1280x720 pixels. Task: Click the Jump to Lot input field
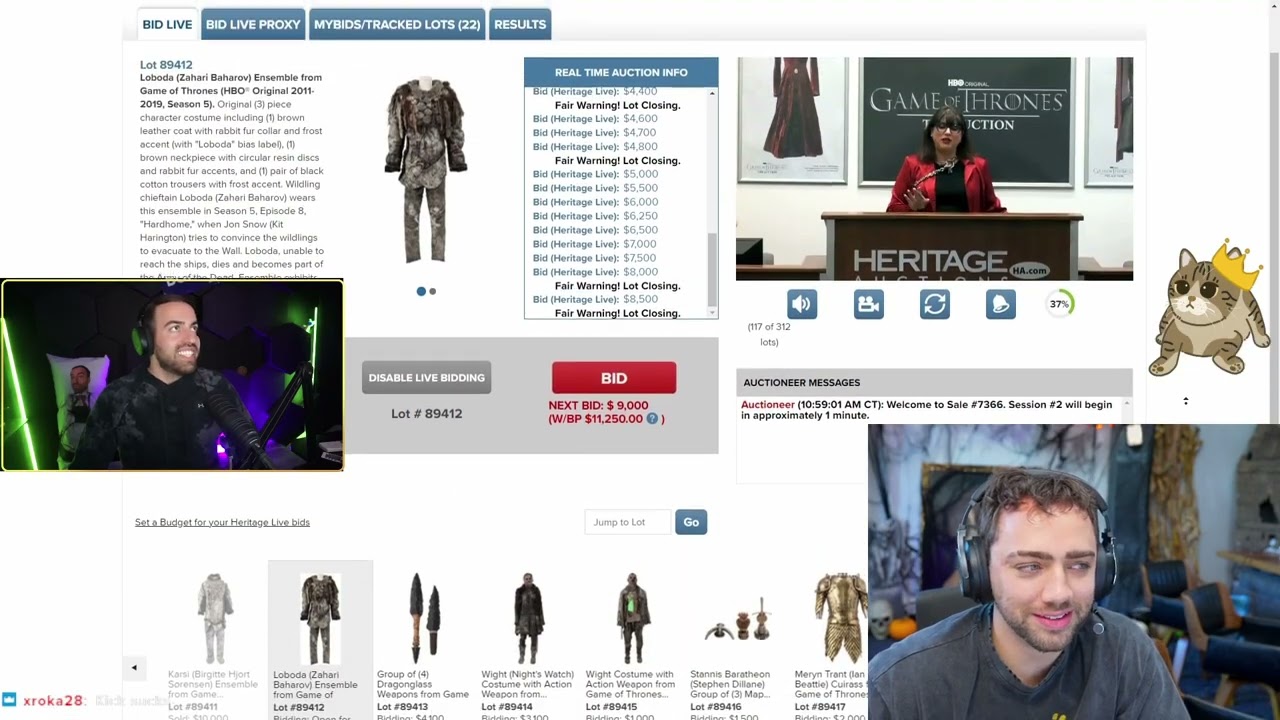pyautogui.click(x=627, y=522)
